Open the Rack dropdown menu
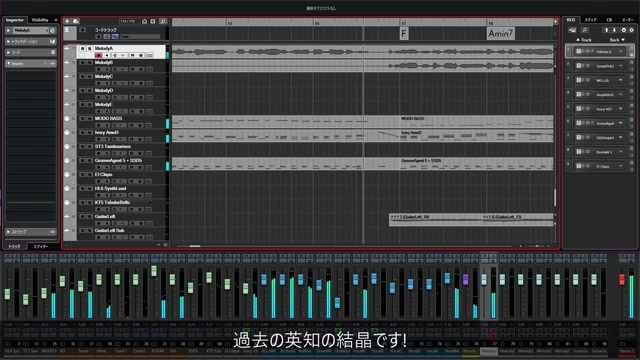The image size is (640, 360). pyautogui.click(x=617, y=40)
